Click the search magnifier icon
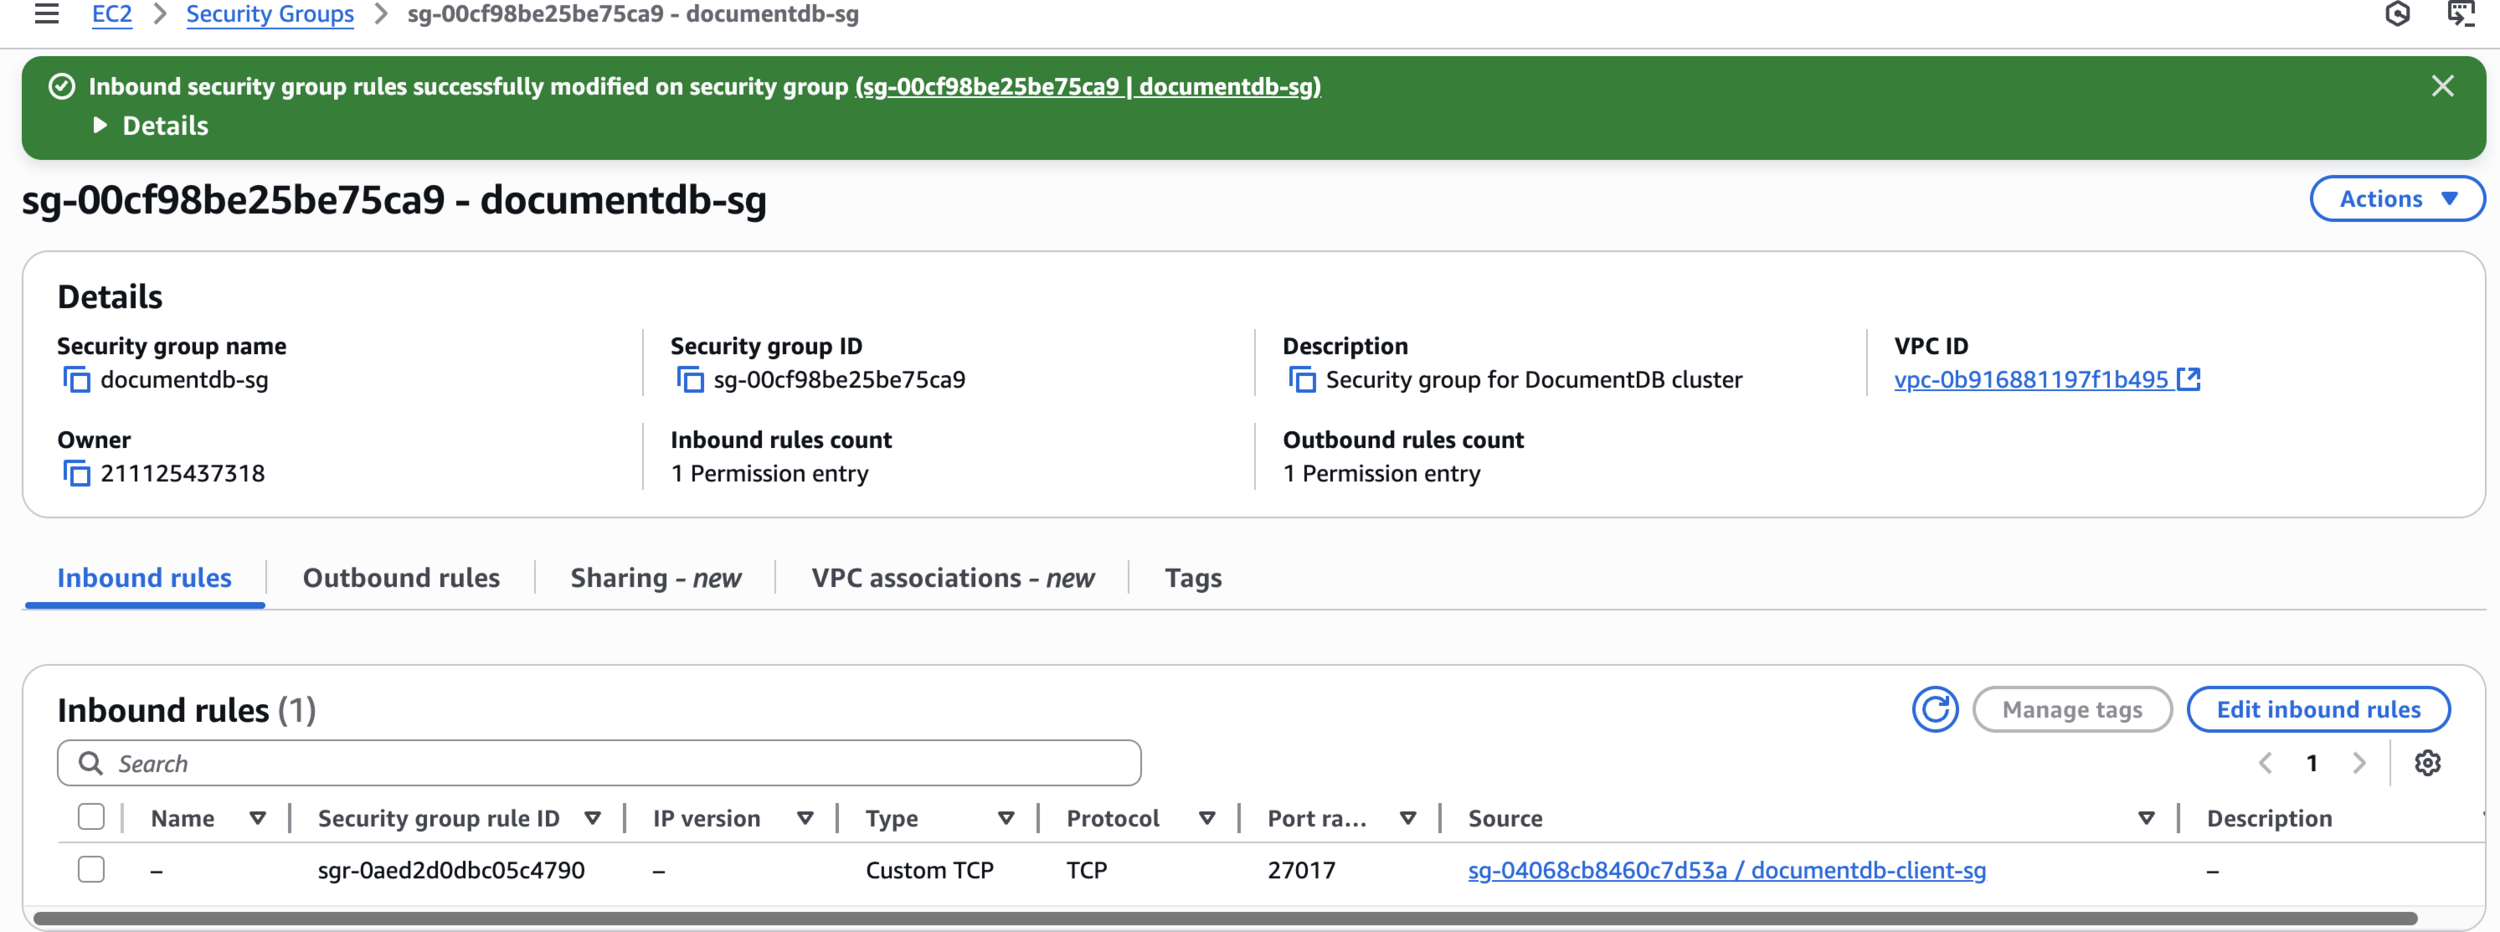Screen dimensions: 2500x932 91,764
